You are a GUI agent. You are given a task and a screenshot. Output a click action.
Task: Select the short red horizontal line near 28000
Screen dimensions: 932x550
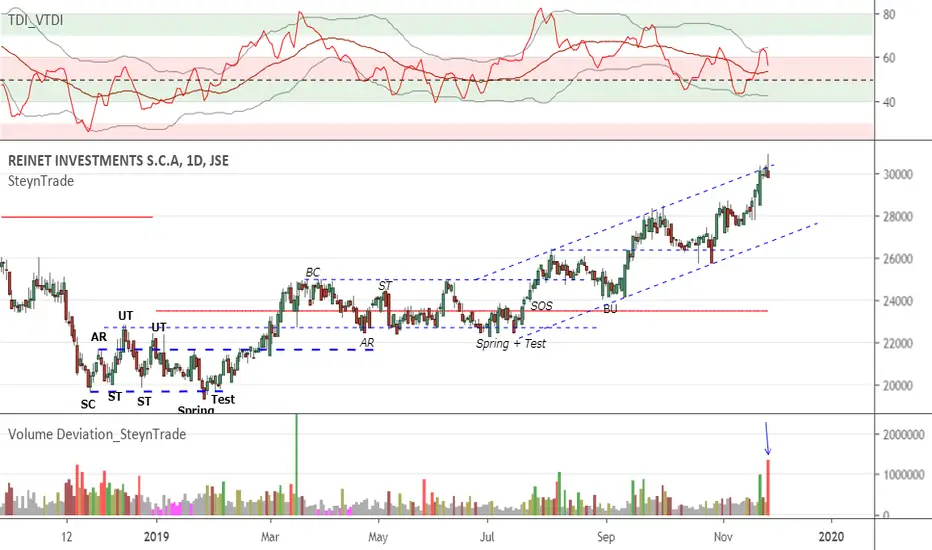(x=77, y=217)
